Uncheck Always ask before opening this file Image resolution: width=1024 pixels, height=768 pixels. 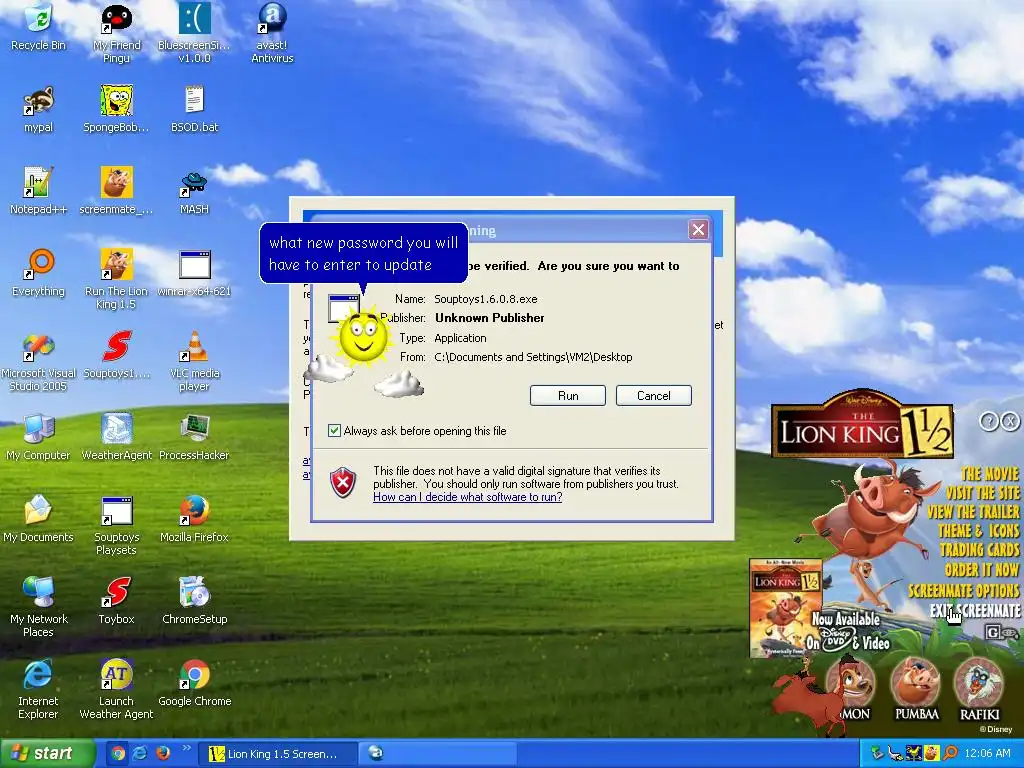tap(334, 430)
